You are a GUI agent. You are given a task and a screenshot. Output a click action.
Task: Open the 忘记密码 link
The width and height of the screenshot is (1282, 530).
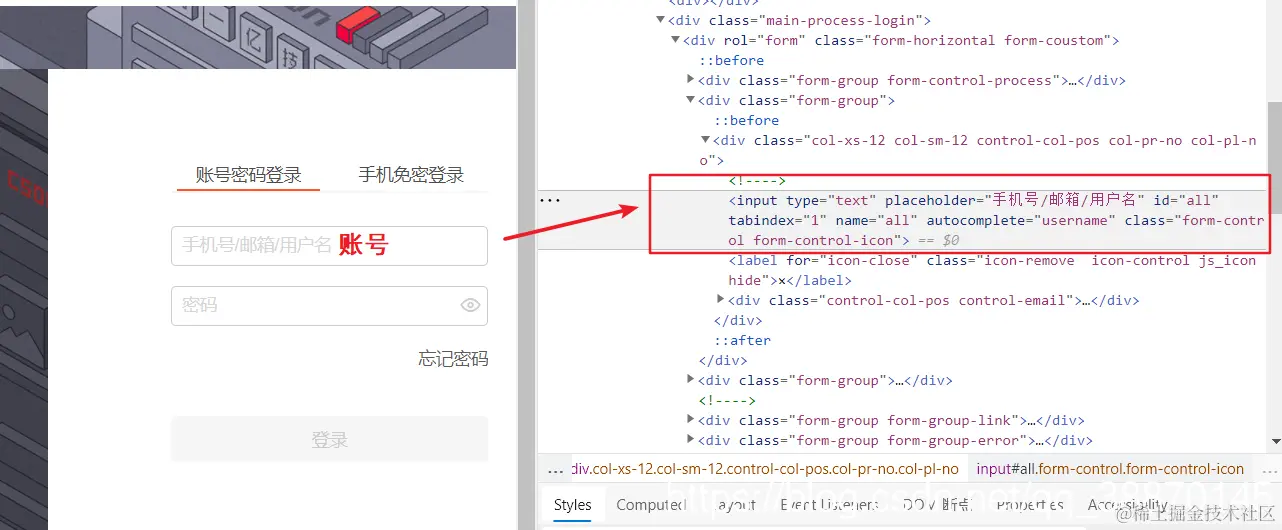coord(453,359)
